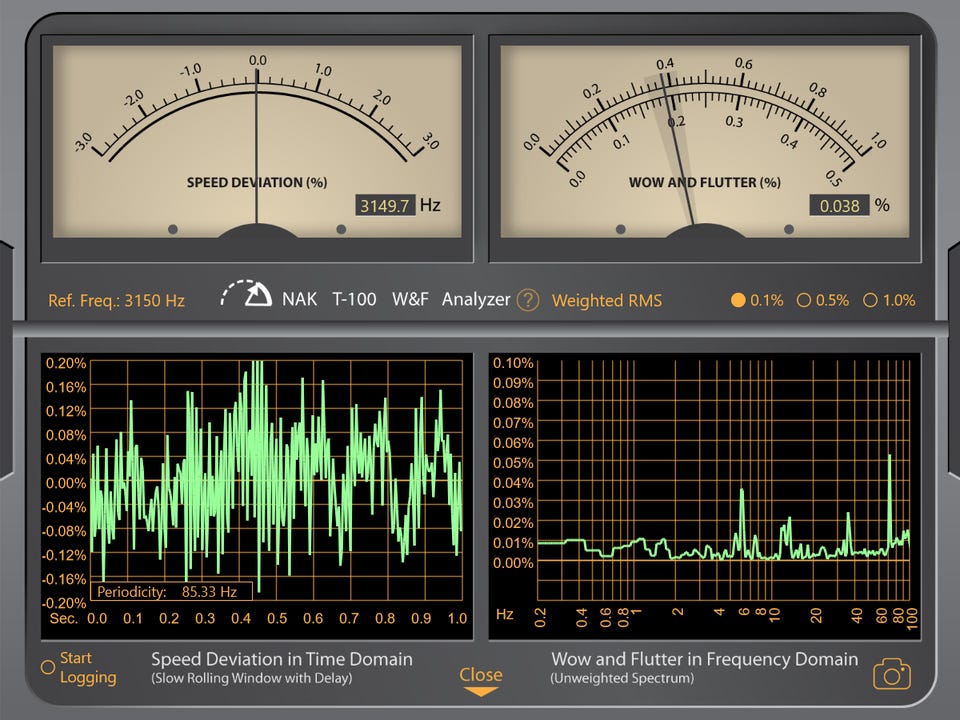Toggle the Start Logging circle
This screenshot has height=720, width=960.
[x=47, y=667]
